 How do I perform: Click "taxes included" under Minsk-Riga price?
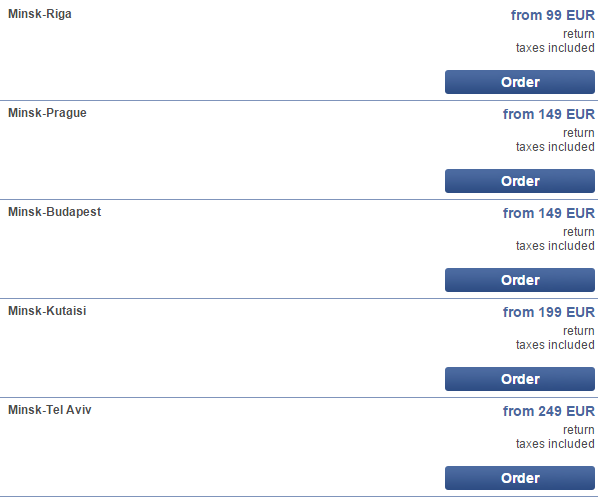[555, 48]
